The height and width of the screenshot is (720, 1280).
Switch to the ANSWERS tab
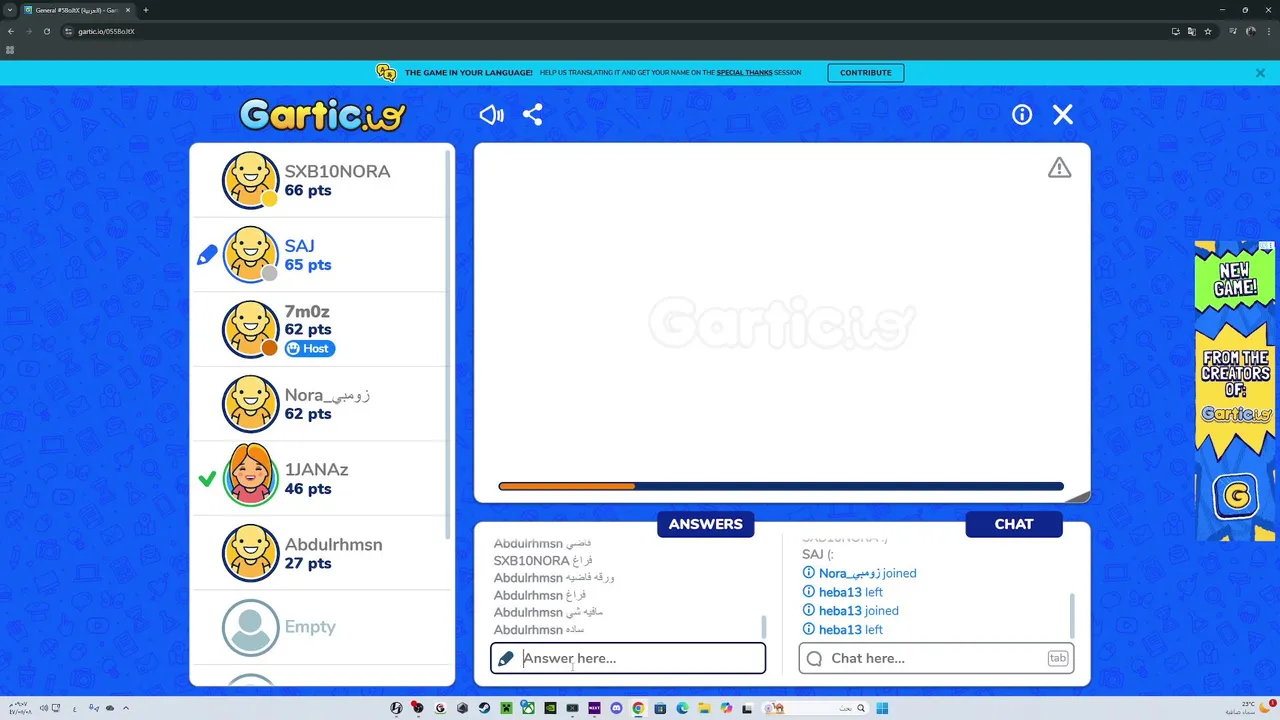pos(706,524)
